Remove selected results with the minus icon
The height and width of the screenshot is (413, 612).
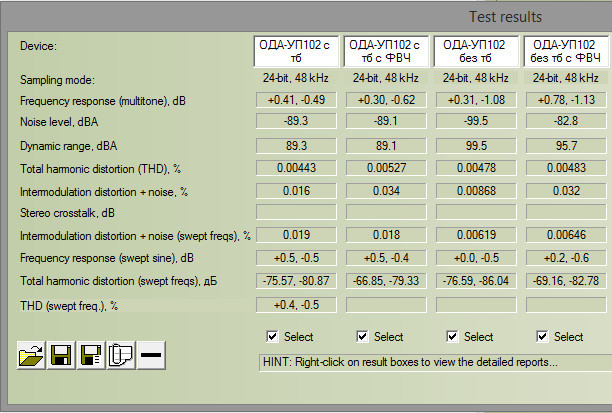point(151,355)
